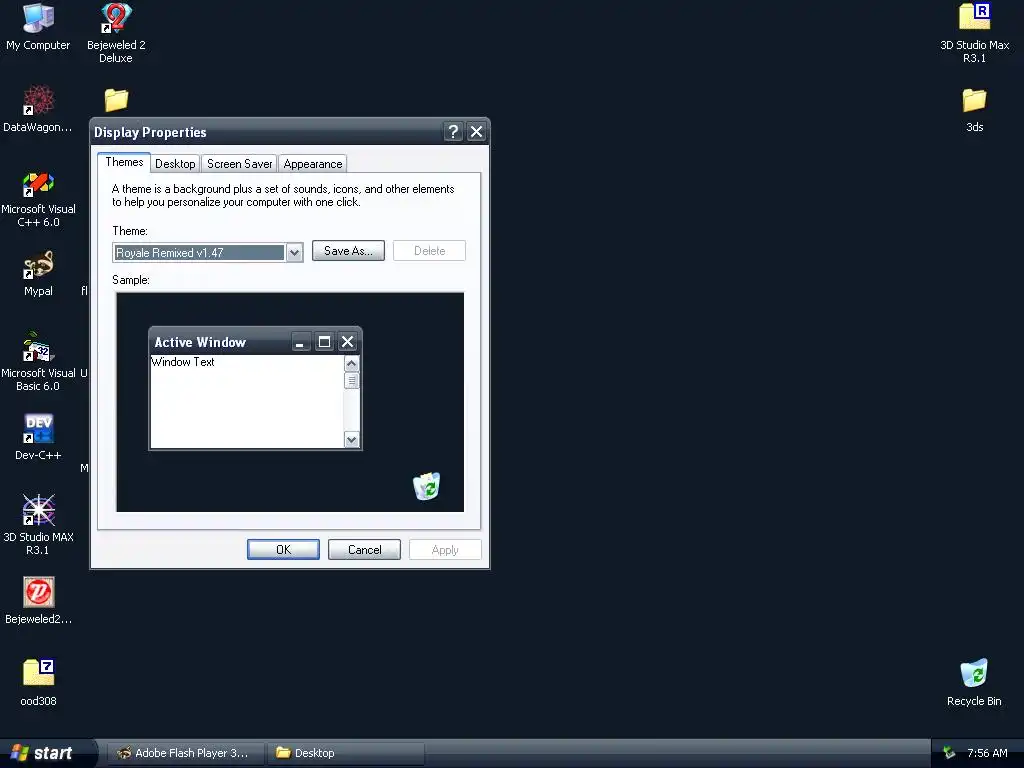Image resolution: width=1024 pixels, height=768 pixels.
Task: Switch to the Screen Saver tab
Action: pos(240,164)
